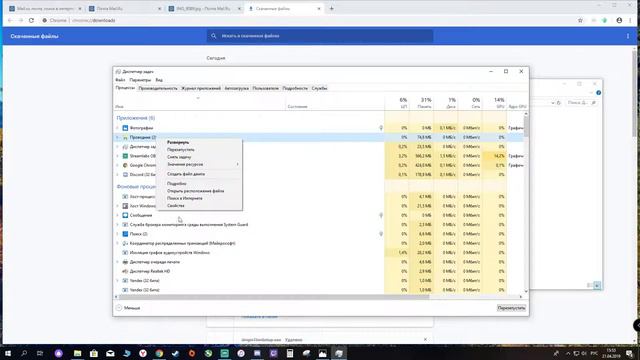Screen dimensions: 640x360
Task: Sort processes by the Диск column header
Action: click(445, 103)
